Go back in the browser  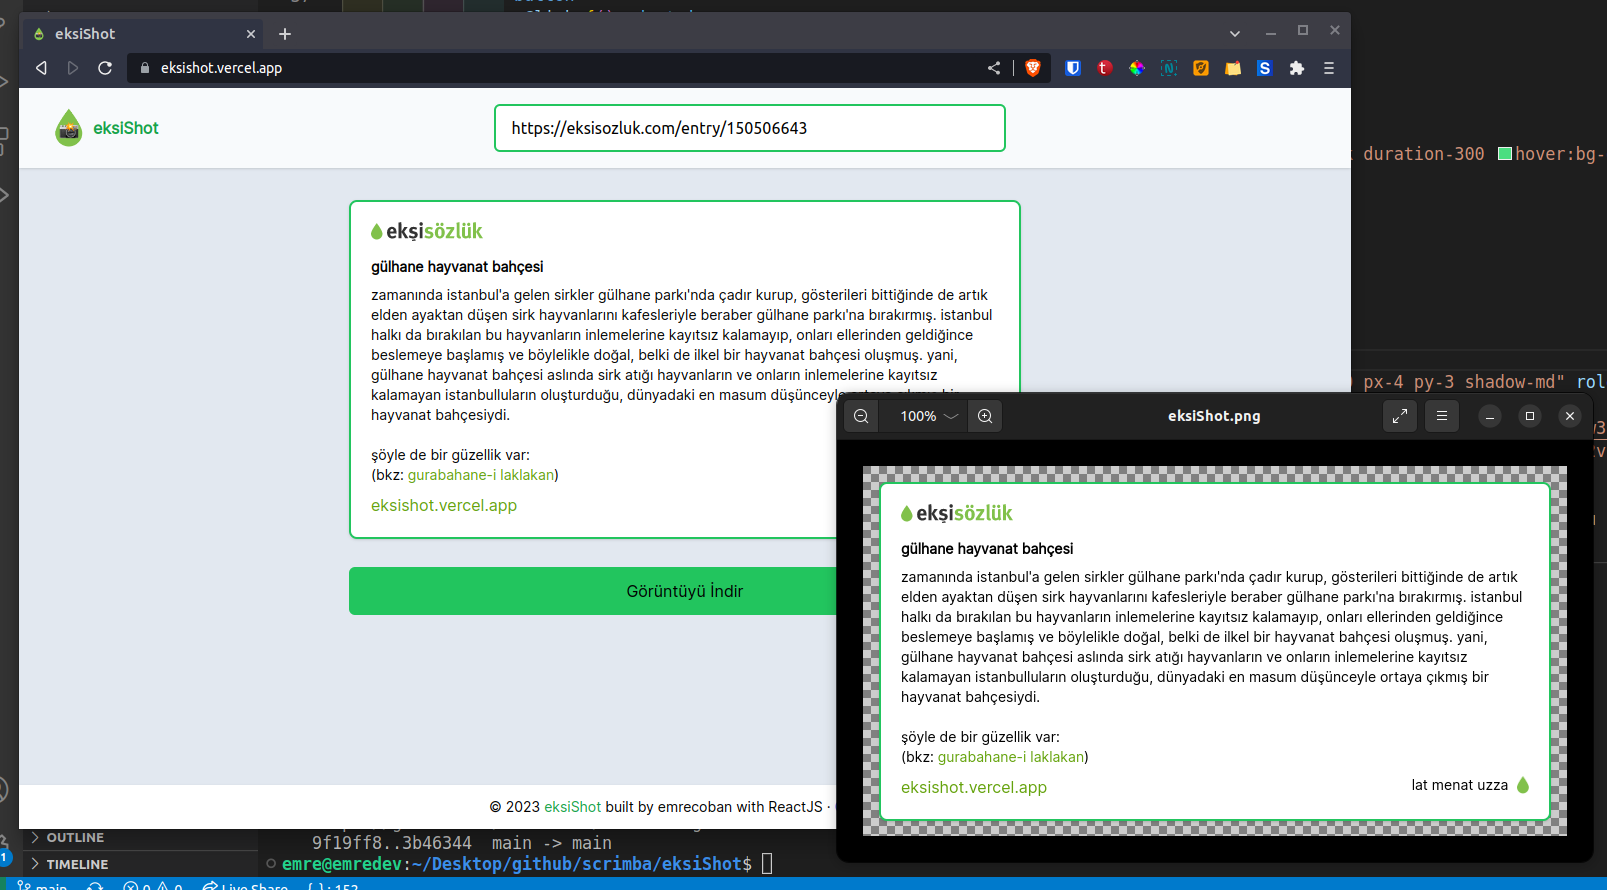click(x=41, y=68)
